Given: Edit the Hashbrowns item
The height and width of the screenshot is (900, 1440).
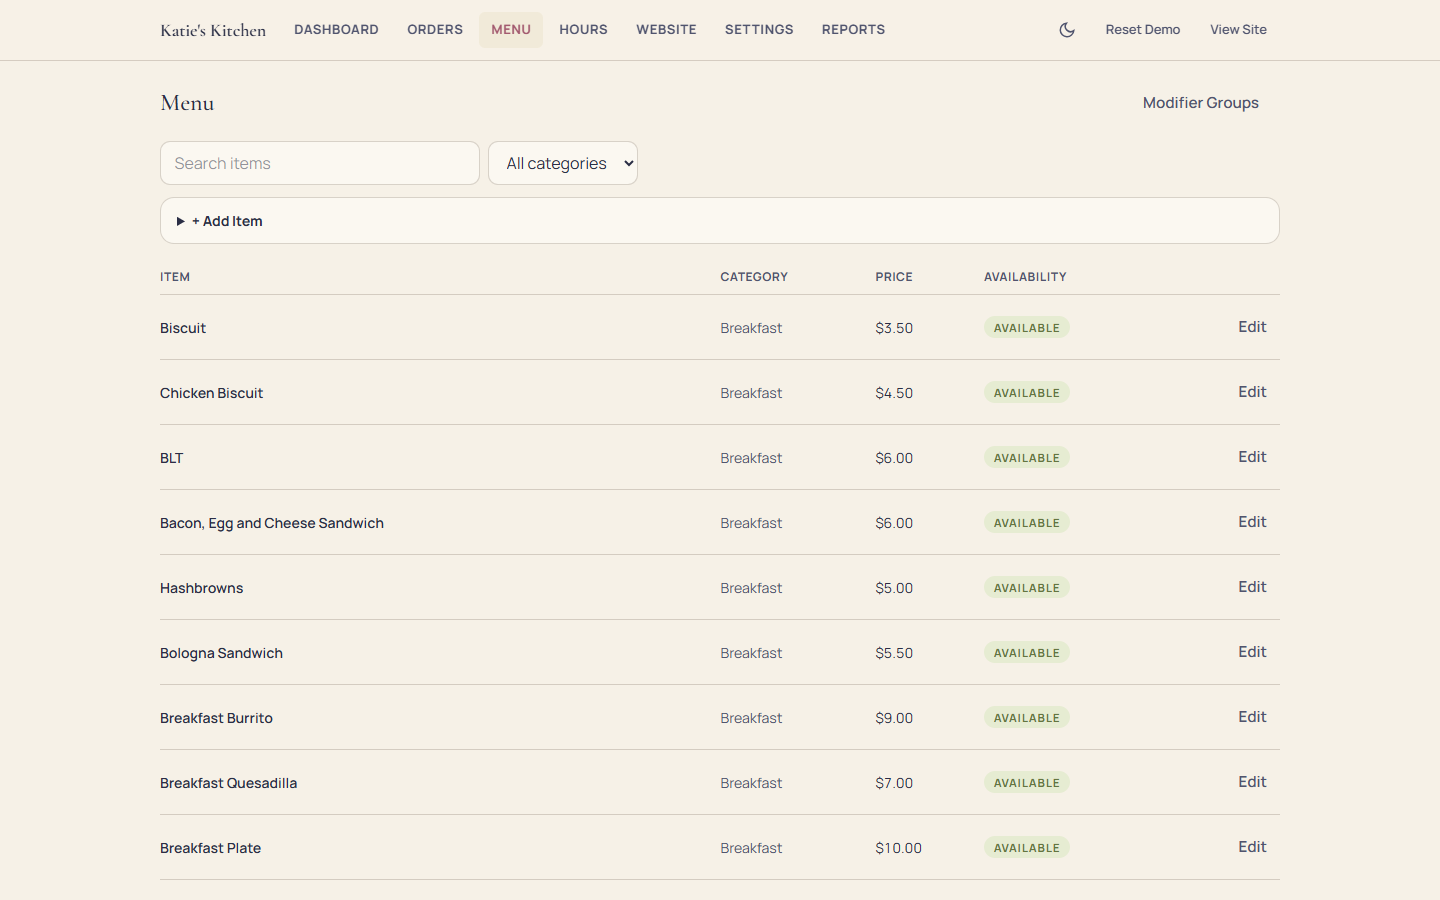Looking at the screenshot, I should point(1252,587).
